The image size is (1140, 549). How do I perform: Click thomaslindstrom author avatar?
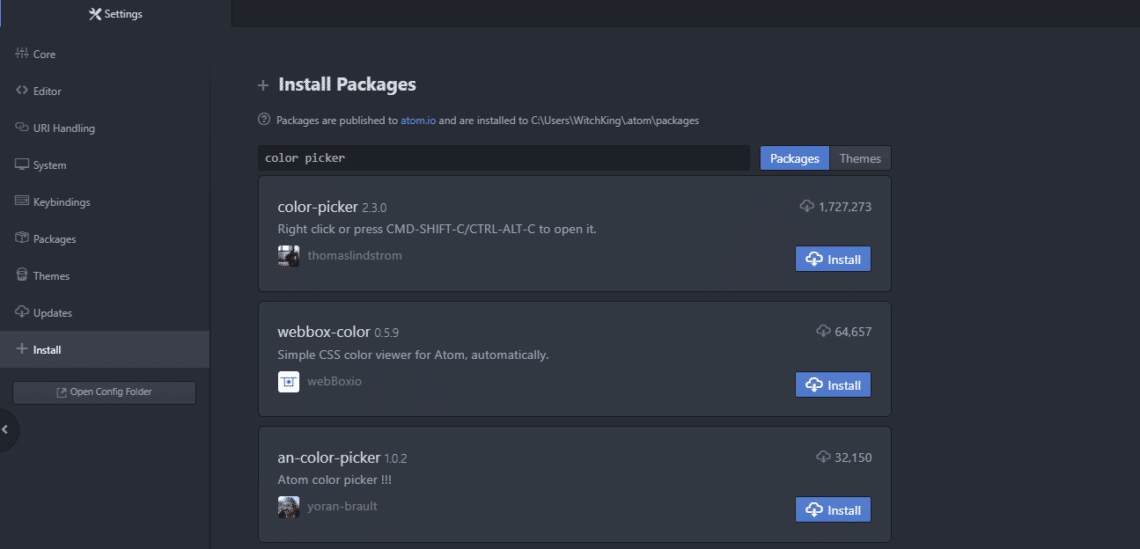[x=289, y=256]
